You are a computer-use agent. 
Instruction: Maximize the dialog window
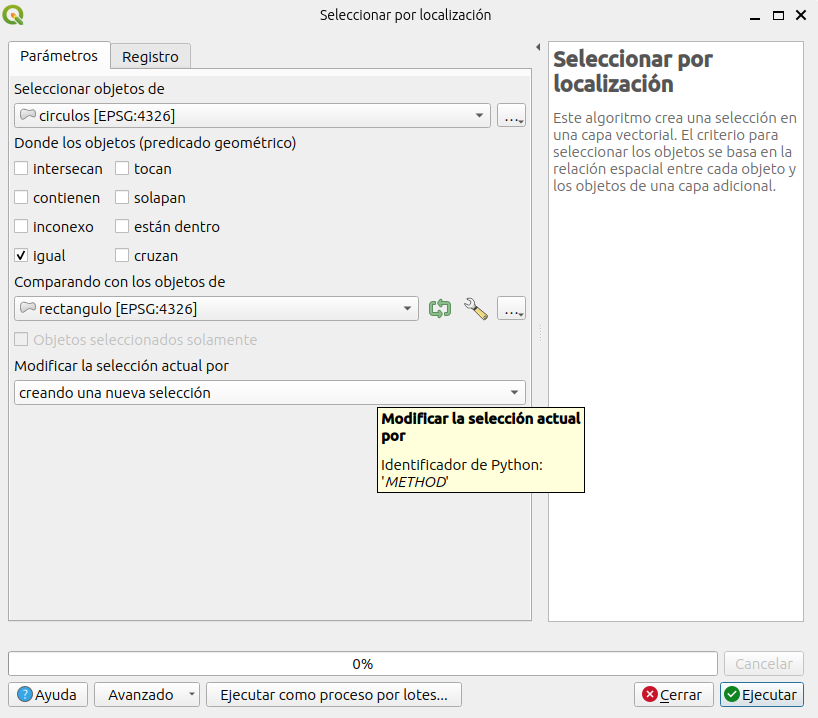point(776,15)
